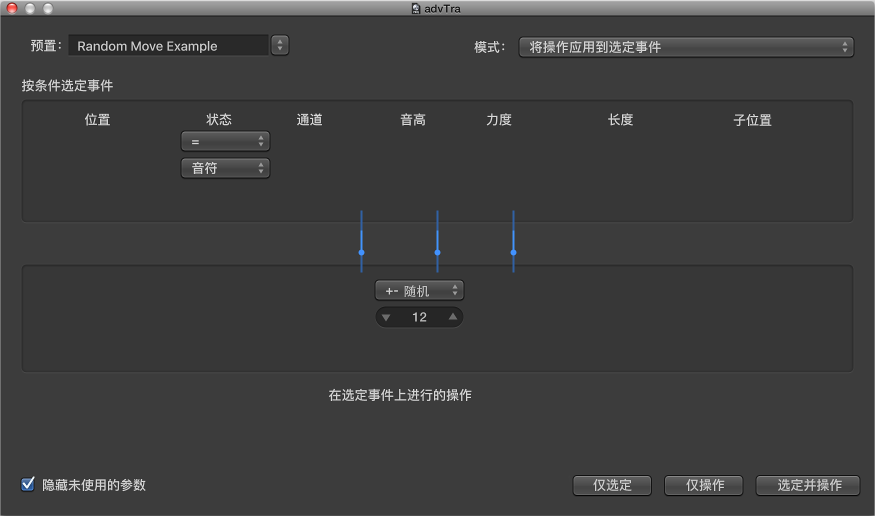Click the 位置 column header
The image size is (878, 518).
click(x=97, y=120)
